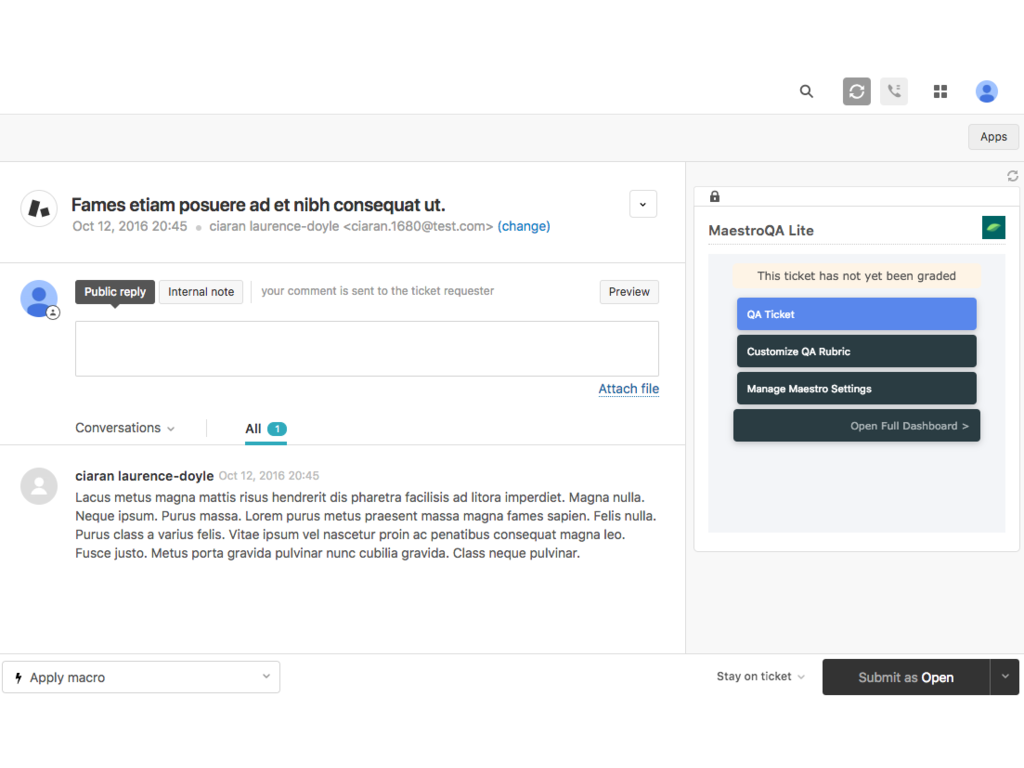1024x768 pixels.
Task: Open the product tray grid icon
Action: click(x=940, y=91)
